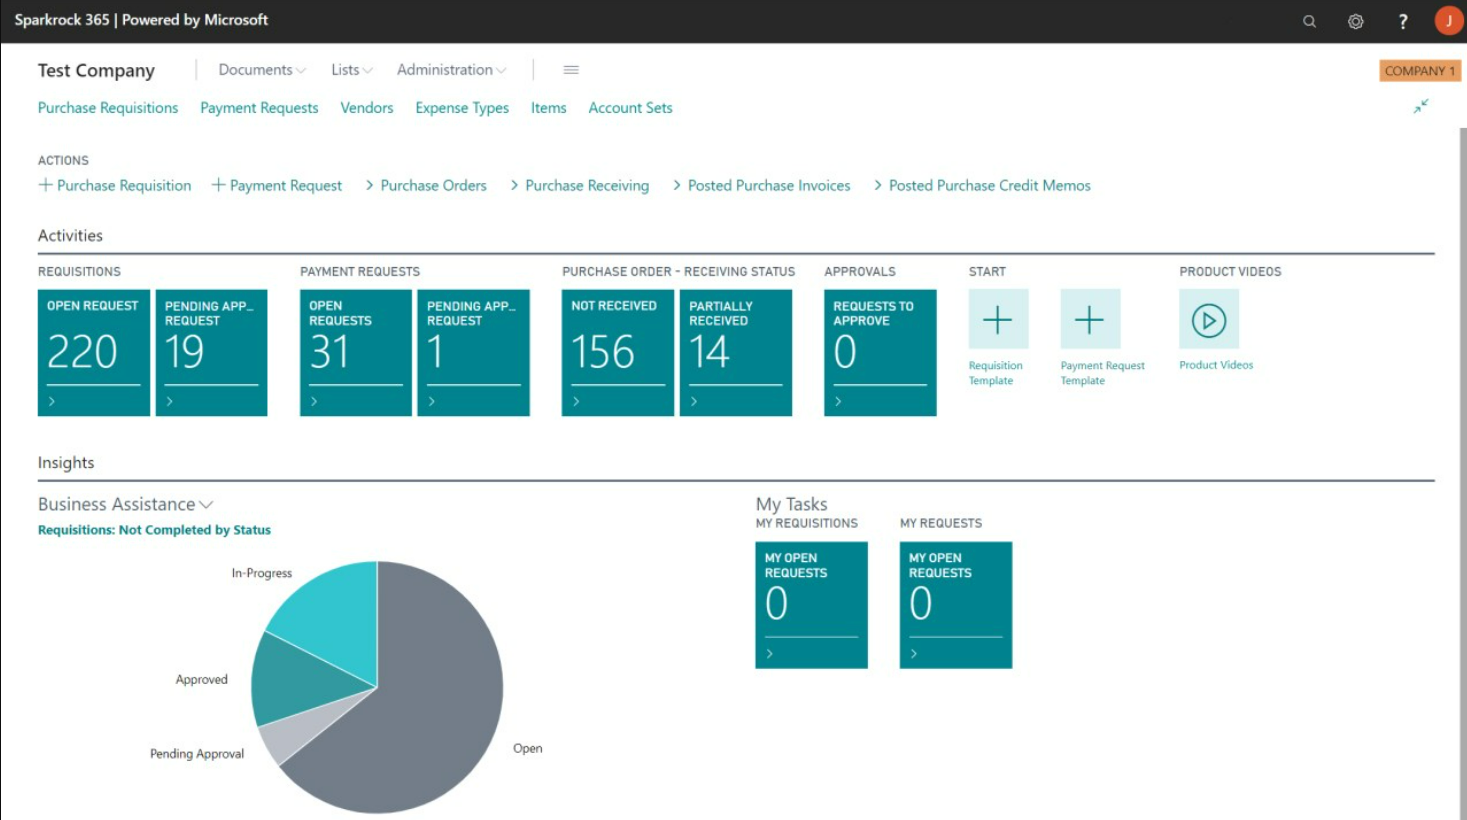Open the Account Sets page
Image resolution: width=1467 pixels, height=820 pixels.
click(x=630, y=108)
